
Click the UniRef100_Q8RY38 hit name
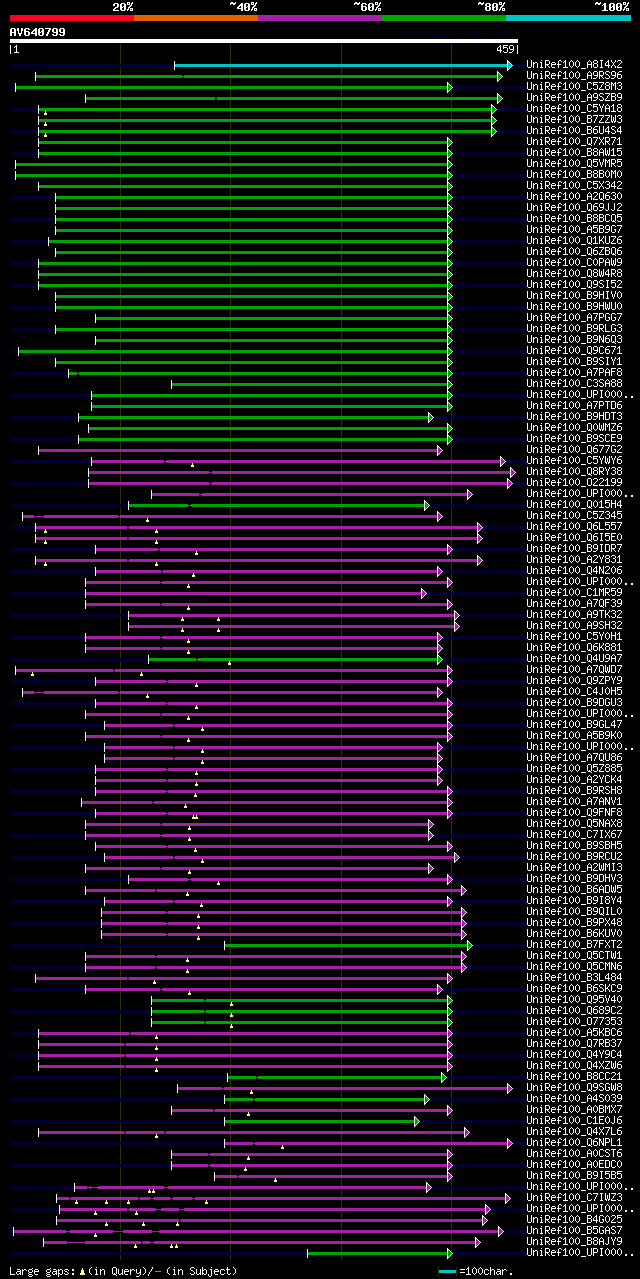click(574, 472)
